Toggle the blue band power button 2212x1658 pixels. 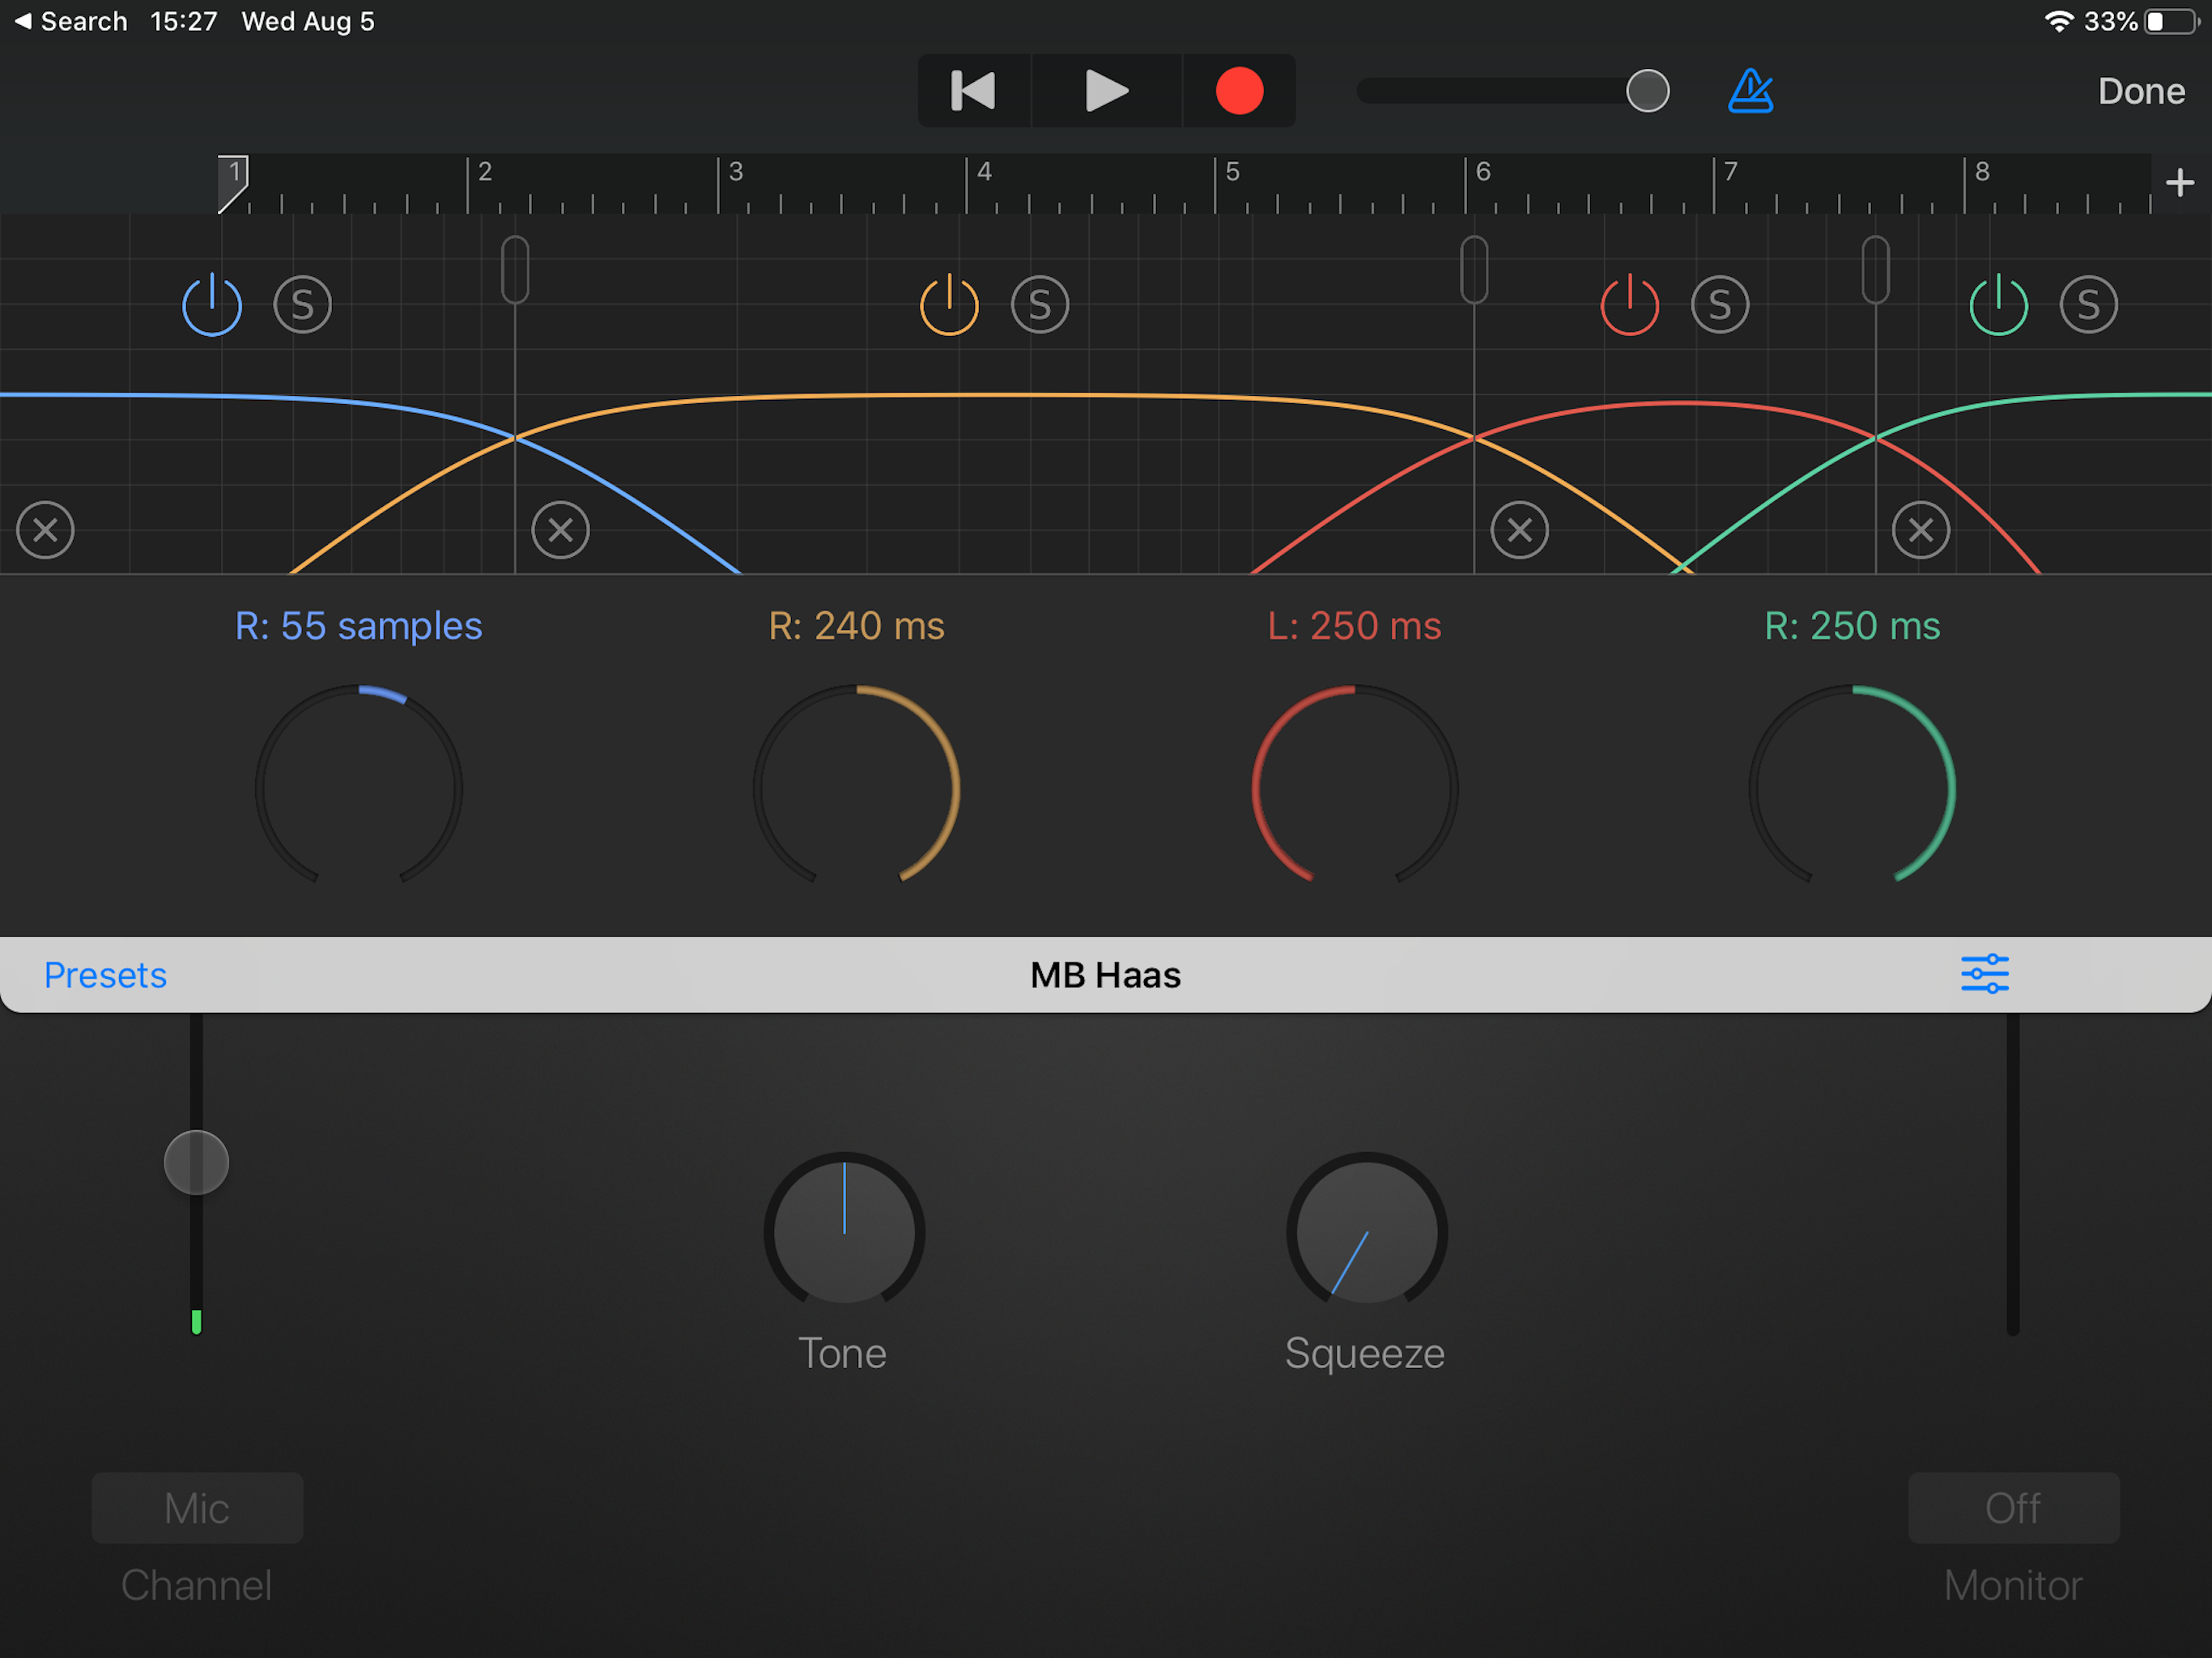(x=212, y=305)
